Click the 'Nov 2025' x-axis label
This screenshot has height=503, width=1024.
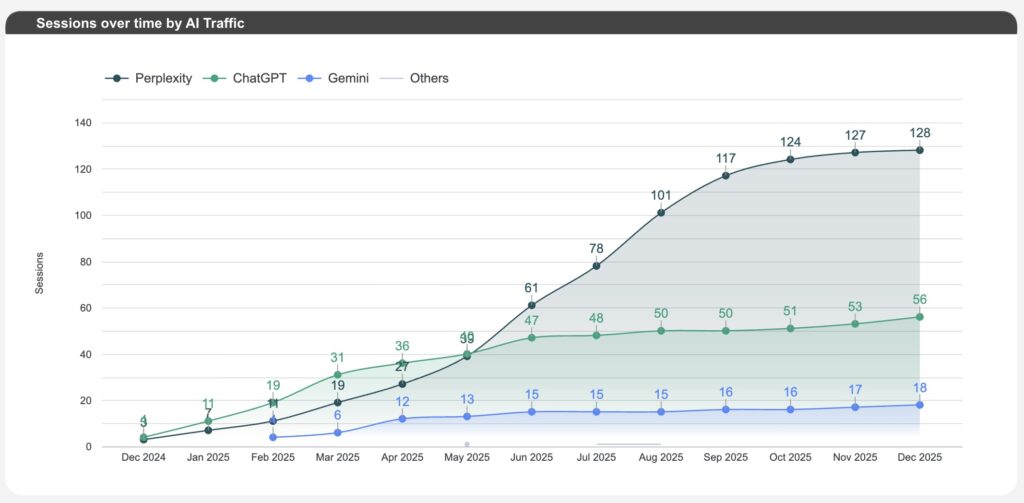pyautogui.click(x=855, y=457)
